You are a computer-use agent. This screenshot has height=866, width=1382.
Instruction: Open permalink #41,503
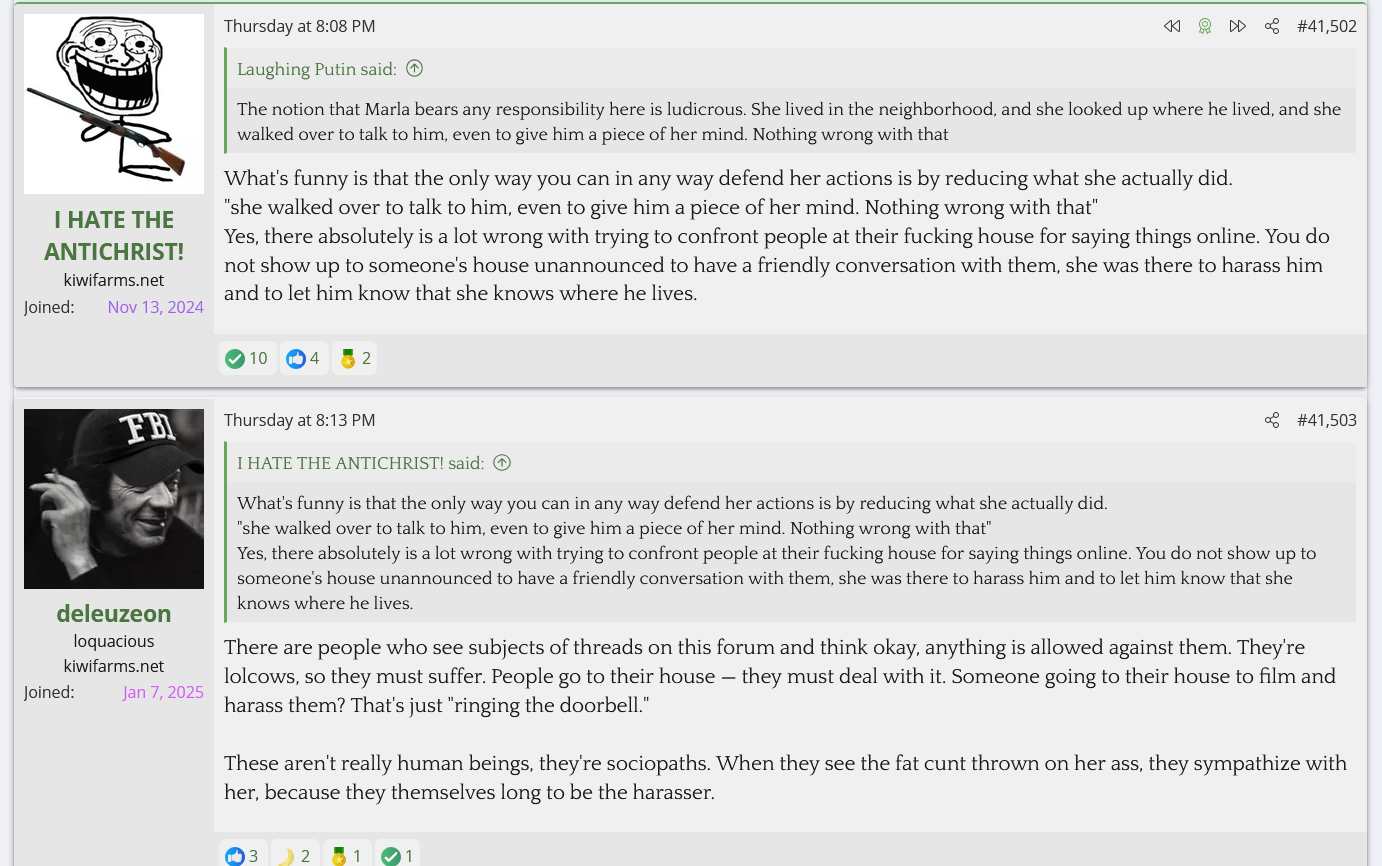(x=1327, y=420)
